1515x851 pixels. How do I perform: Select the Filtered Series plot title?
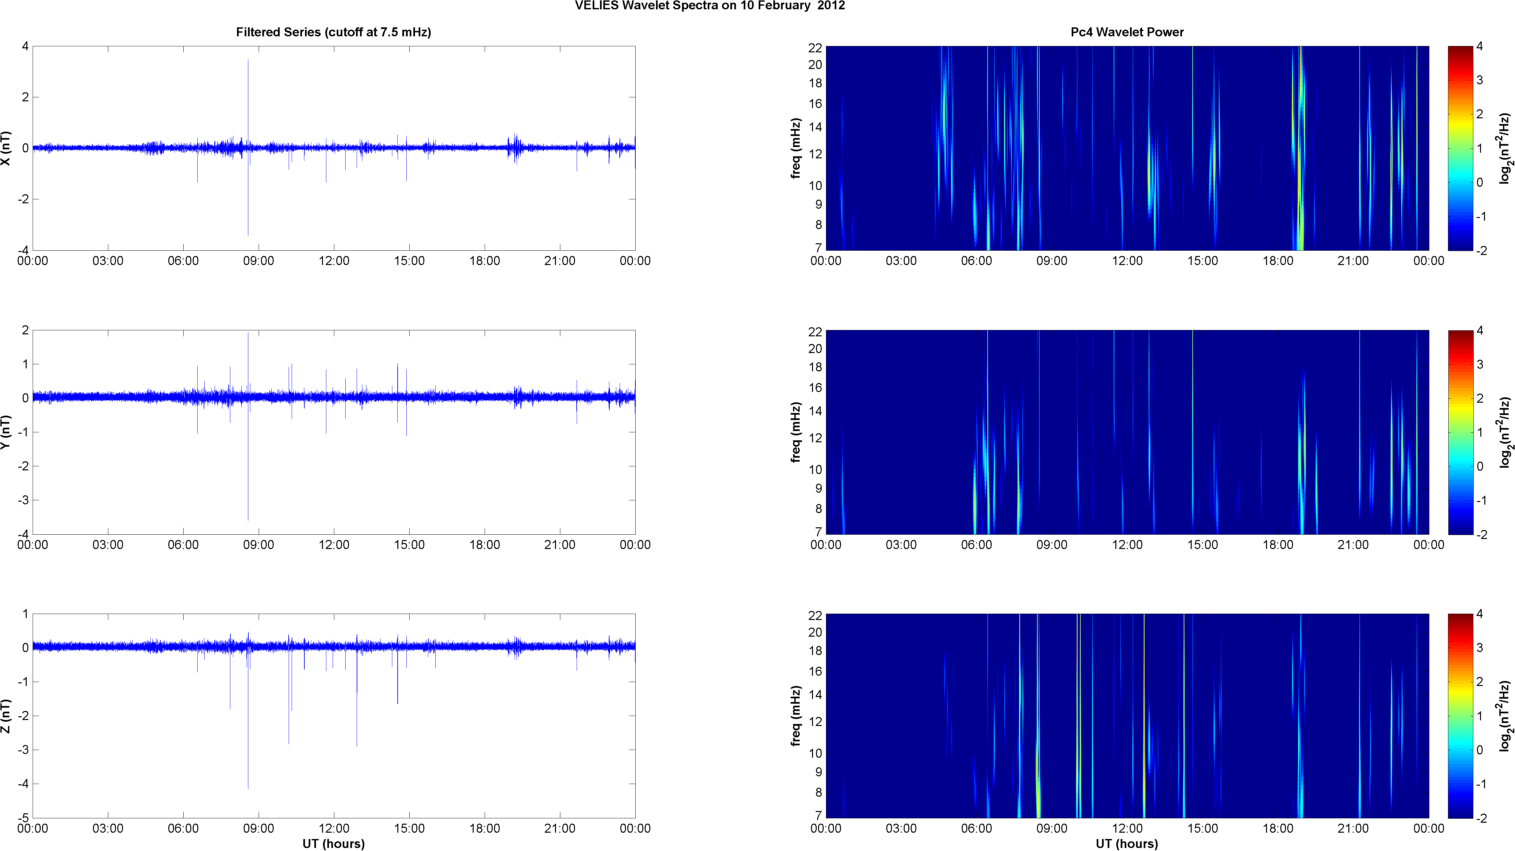pos(333,32)
